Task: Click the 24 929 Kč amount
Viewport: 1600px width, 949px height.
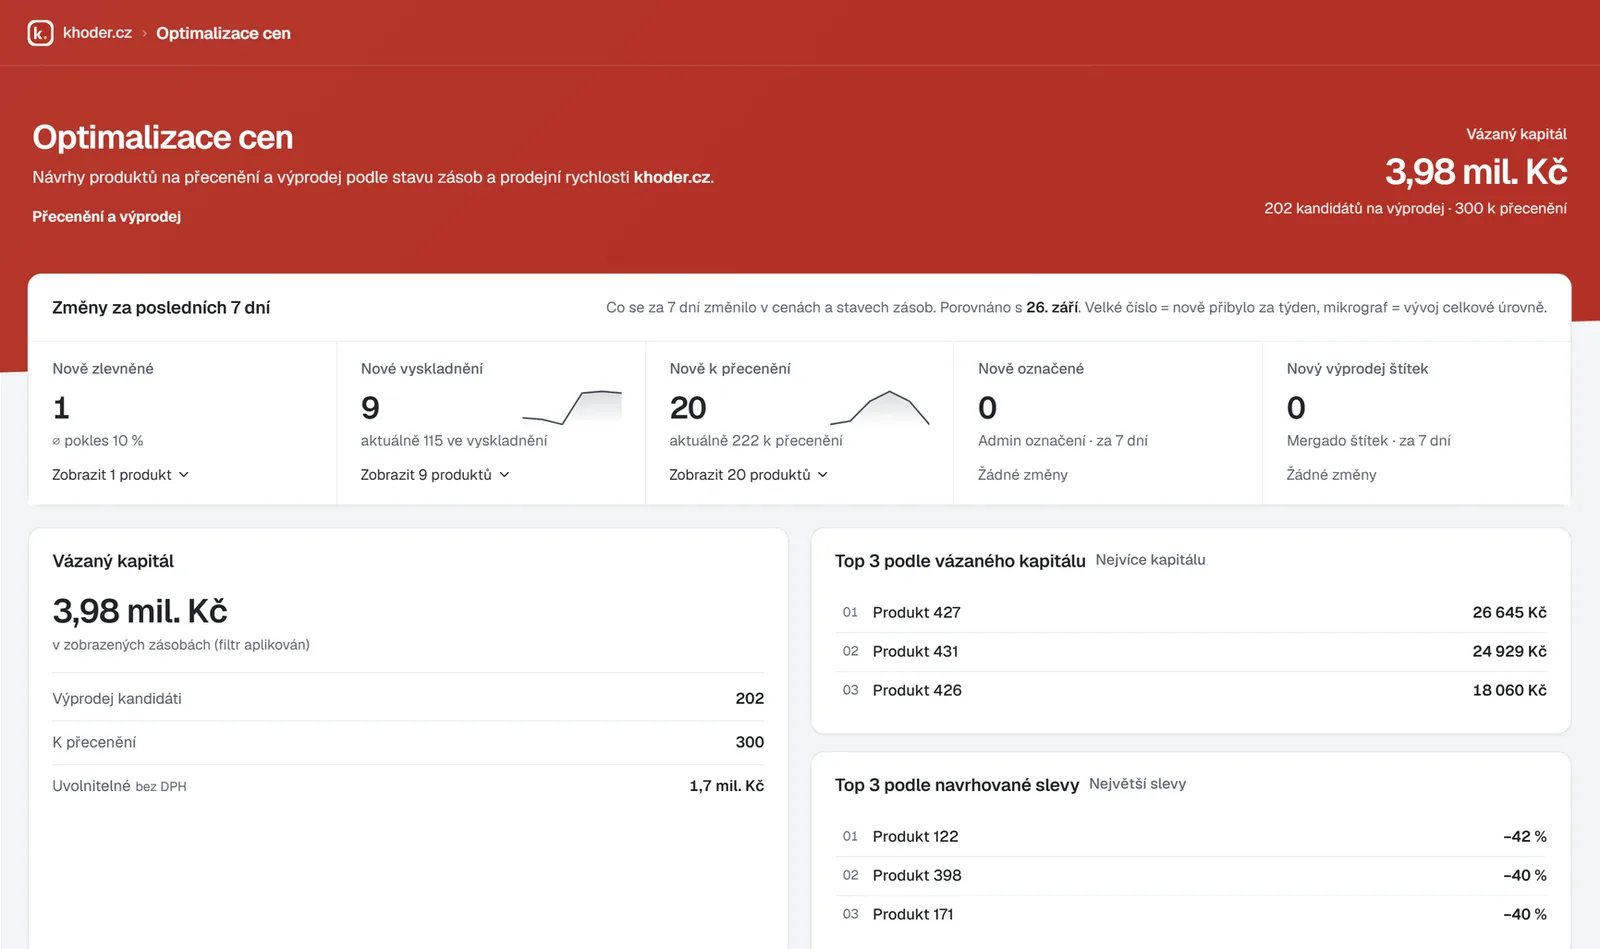Action: [x=1509, y=651]
